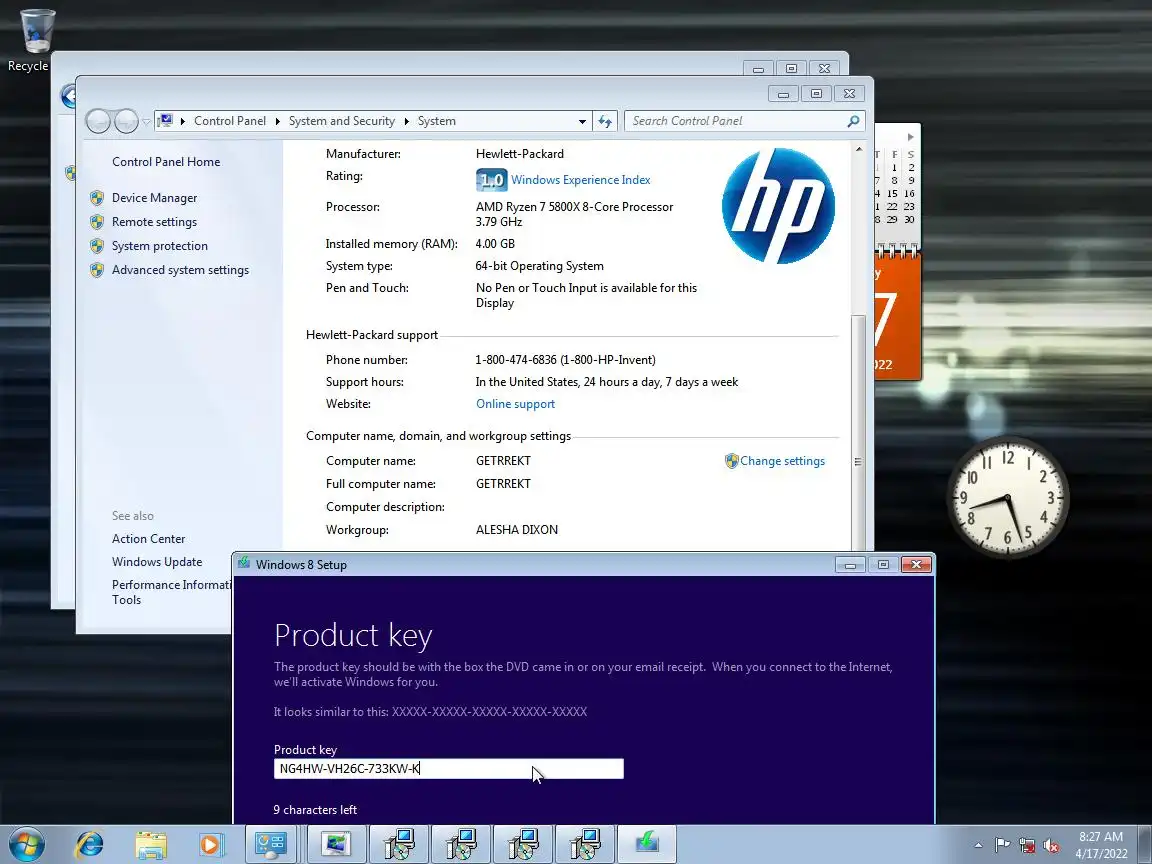Minimize the Windows 8 Setup window

tap(850, 564)
